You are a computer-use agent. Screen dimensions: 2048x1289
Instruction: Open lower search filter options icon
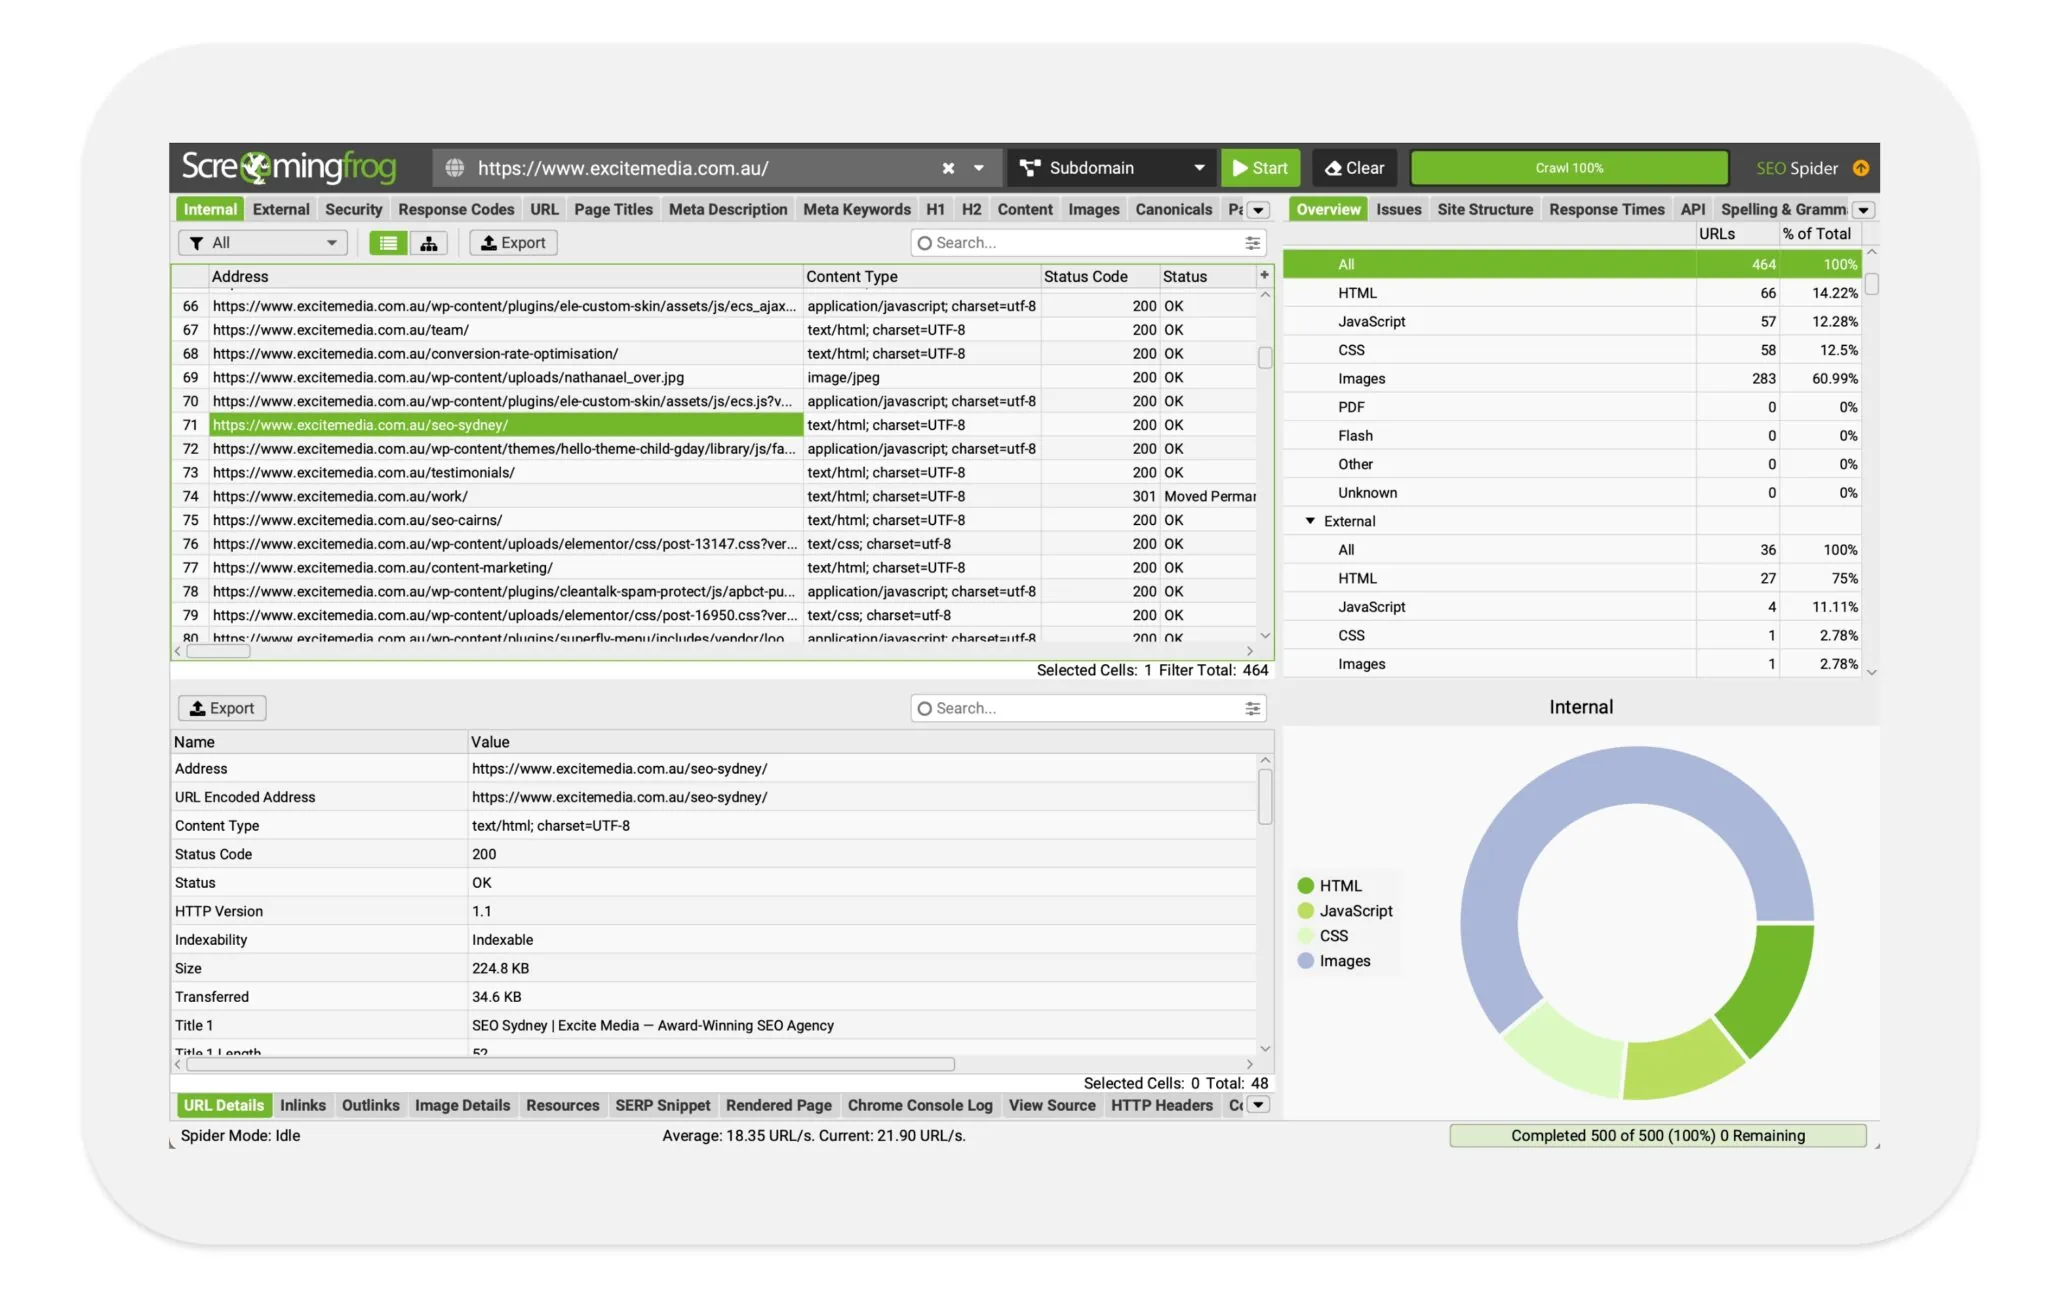coord(1252,708)
